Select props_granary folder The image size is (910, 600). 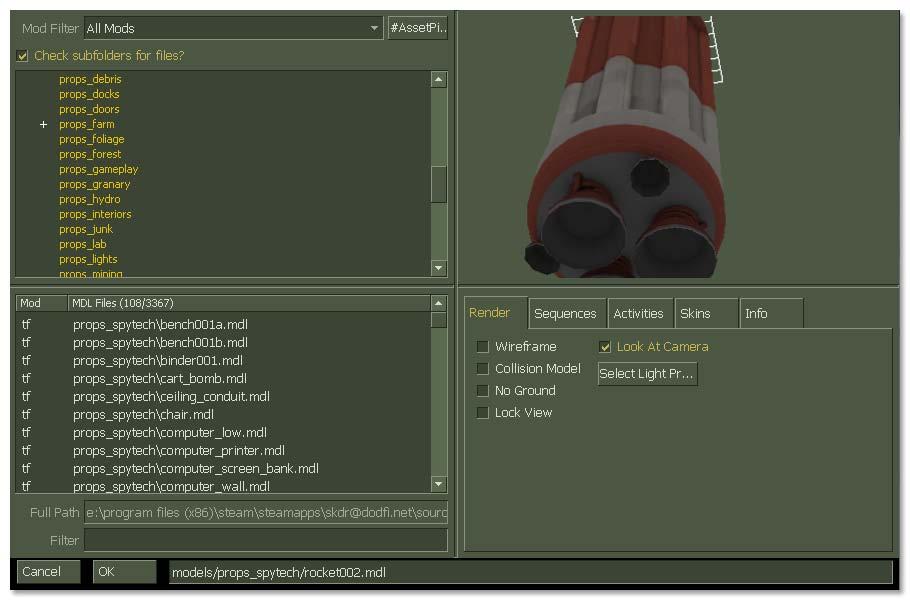tap(95, 185)
